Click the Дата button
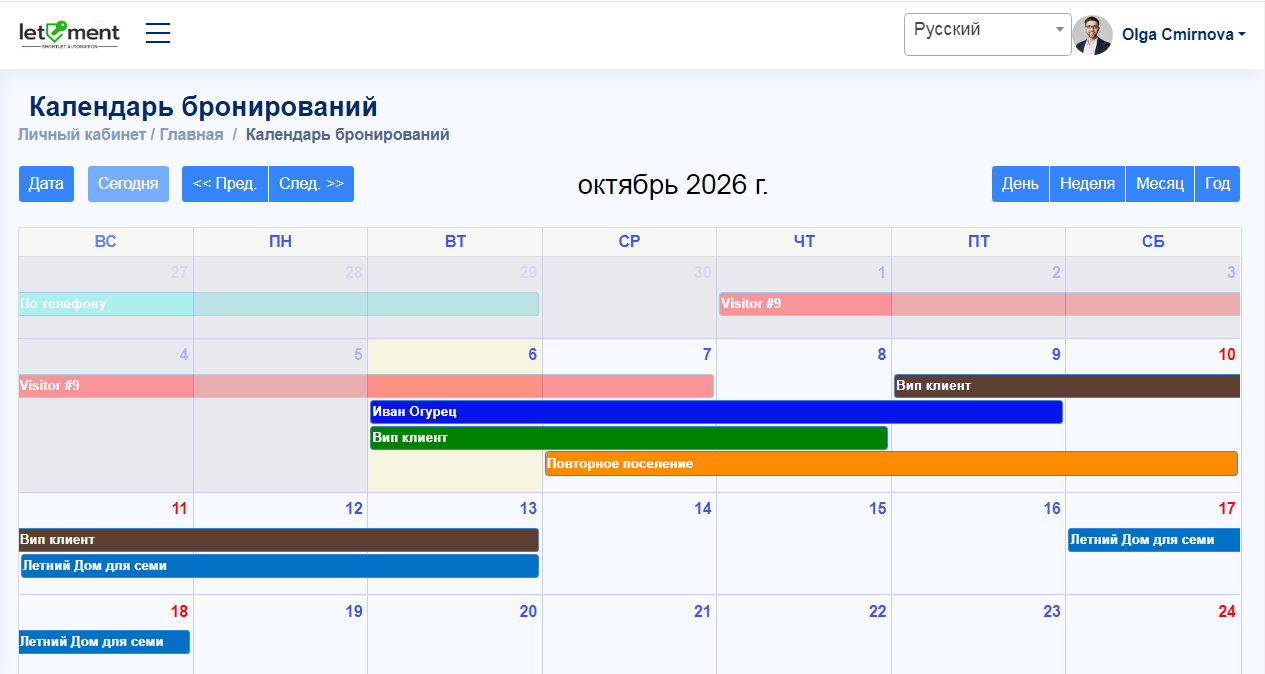The height and width of the screenshot is (674, 1265). coord(46,184)
